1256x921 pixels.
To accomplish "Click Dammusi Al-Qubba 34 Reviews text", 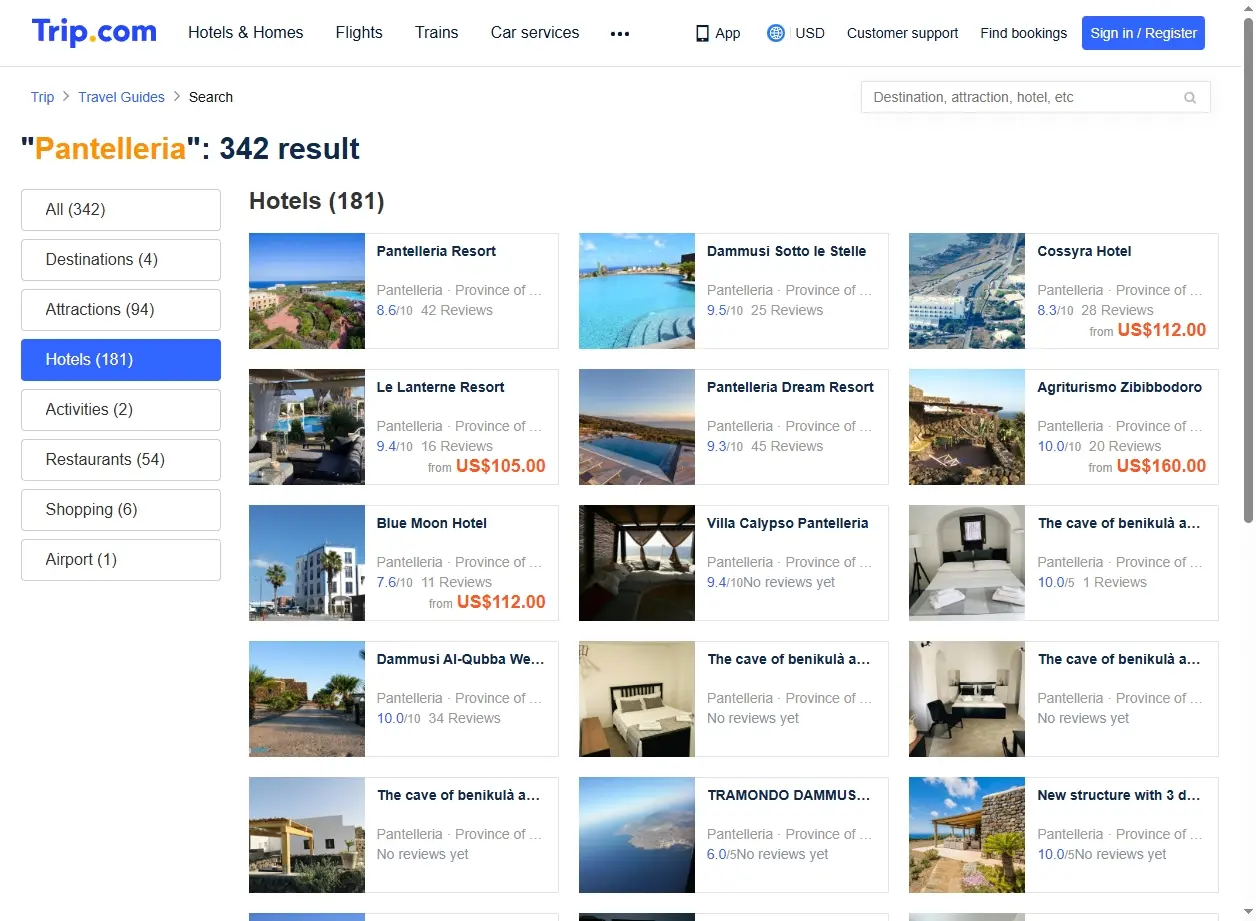I will [x=465, y=718].
